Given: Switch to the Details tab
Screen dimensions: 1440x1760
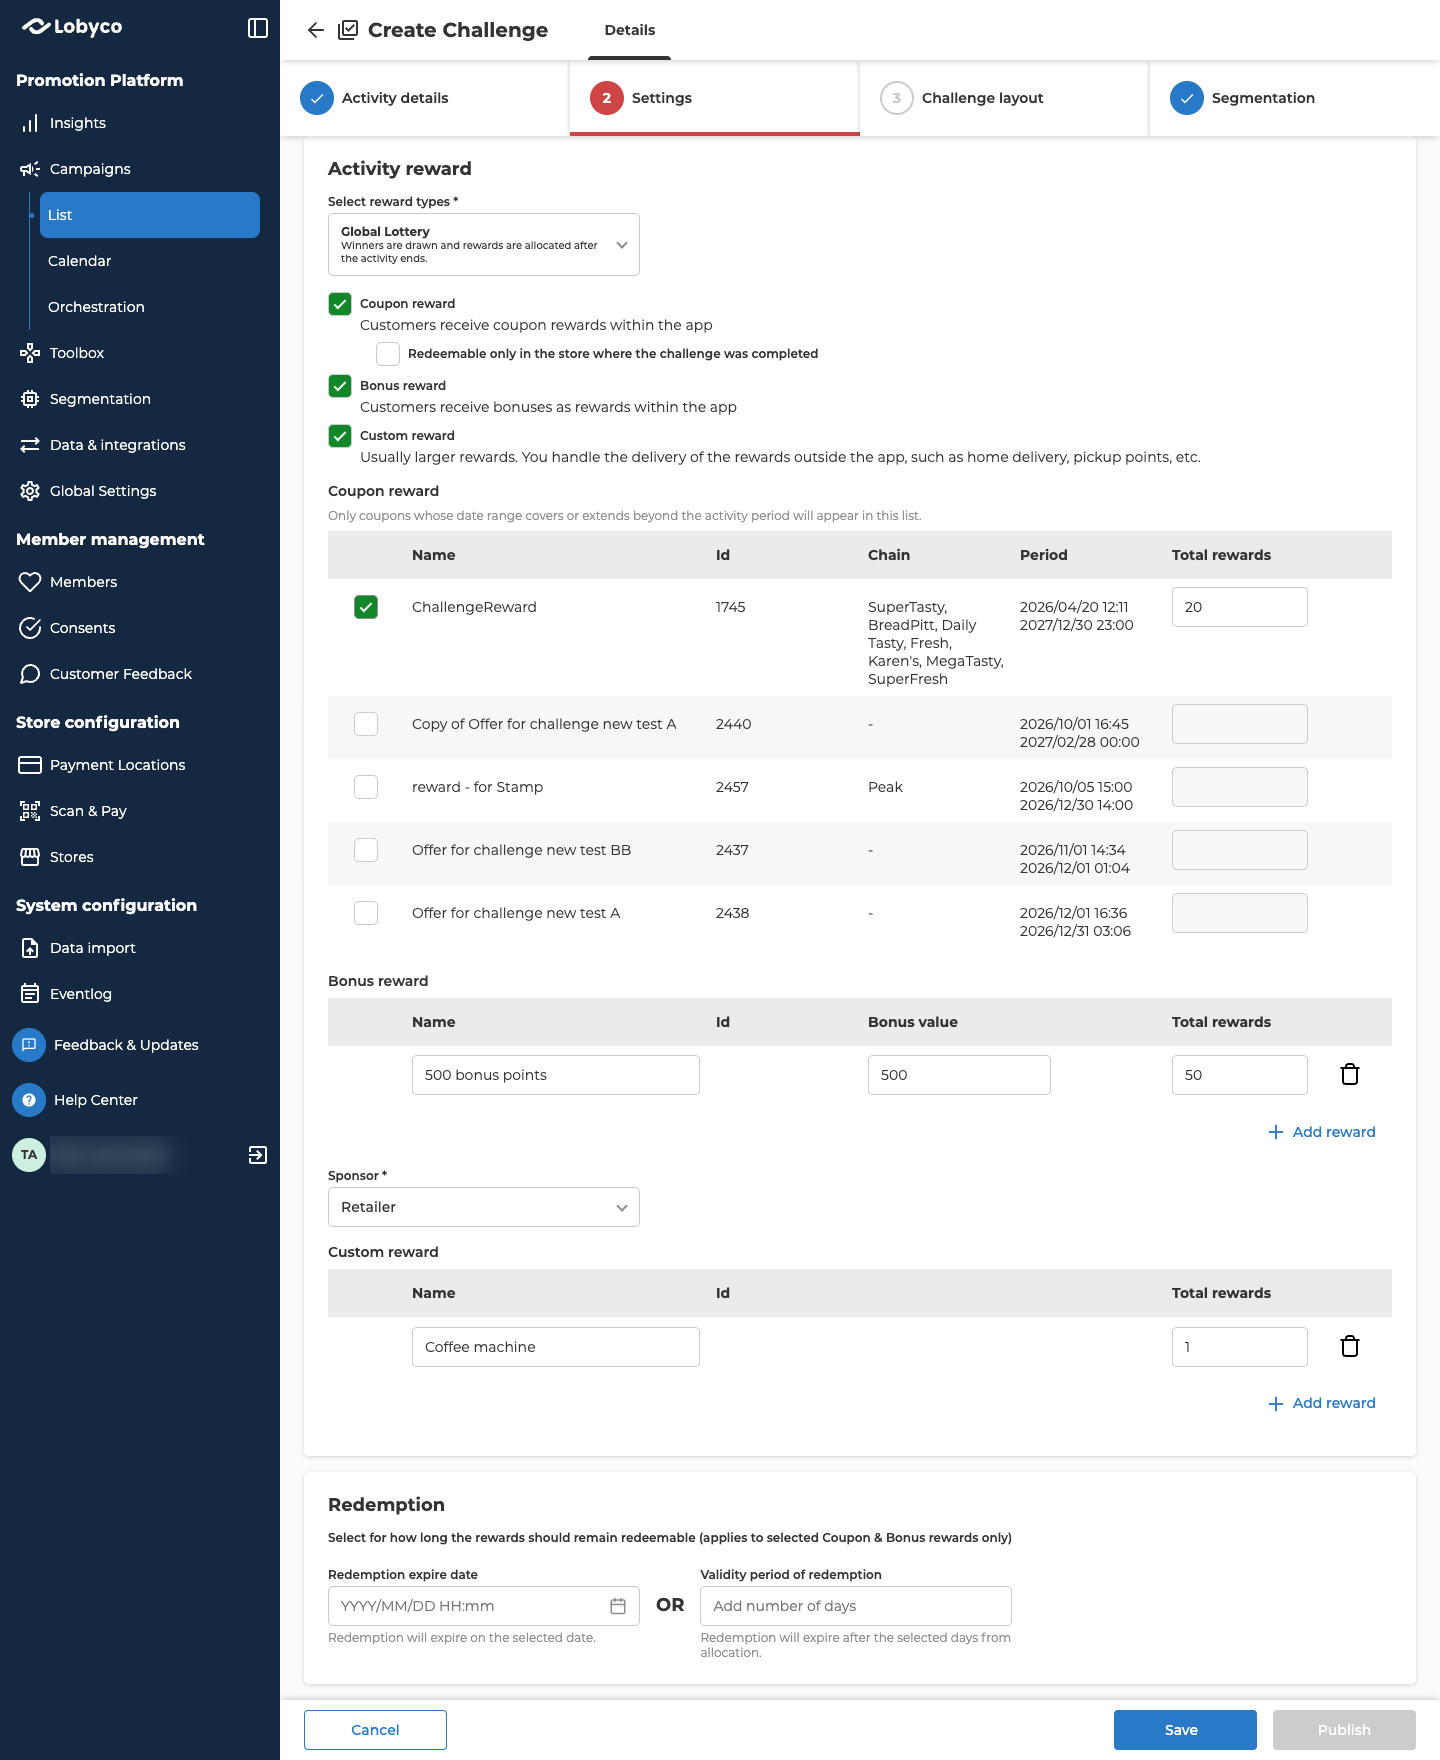Looking at the screenshot, I should (630, 30).
